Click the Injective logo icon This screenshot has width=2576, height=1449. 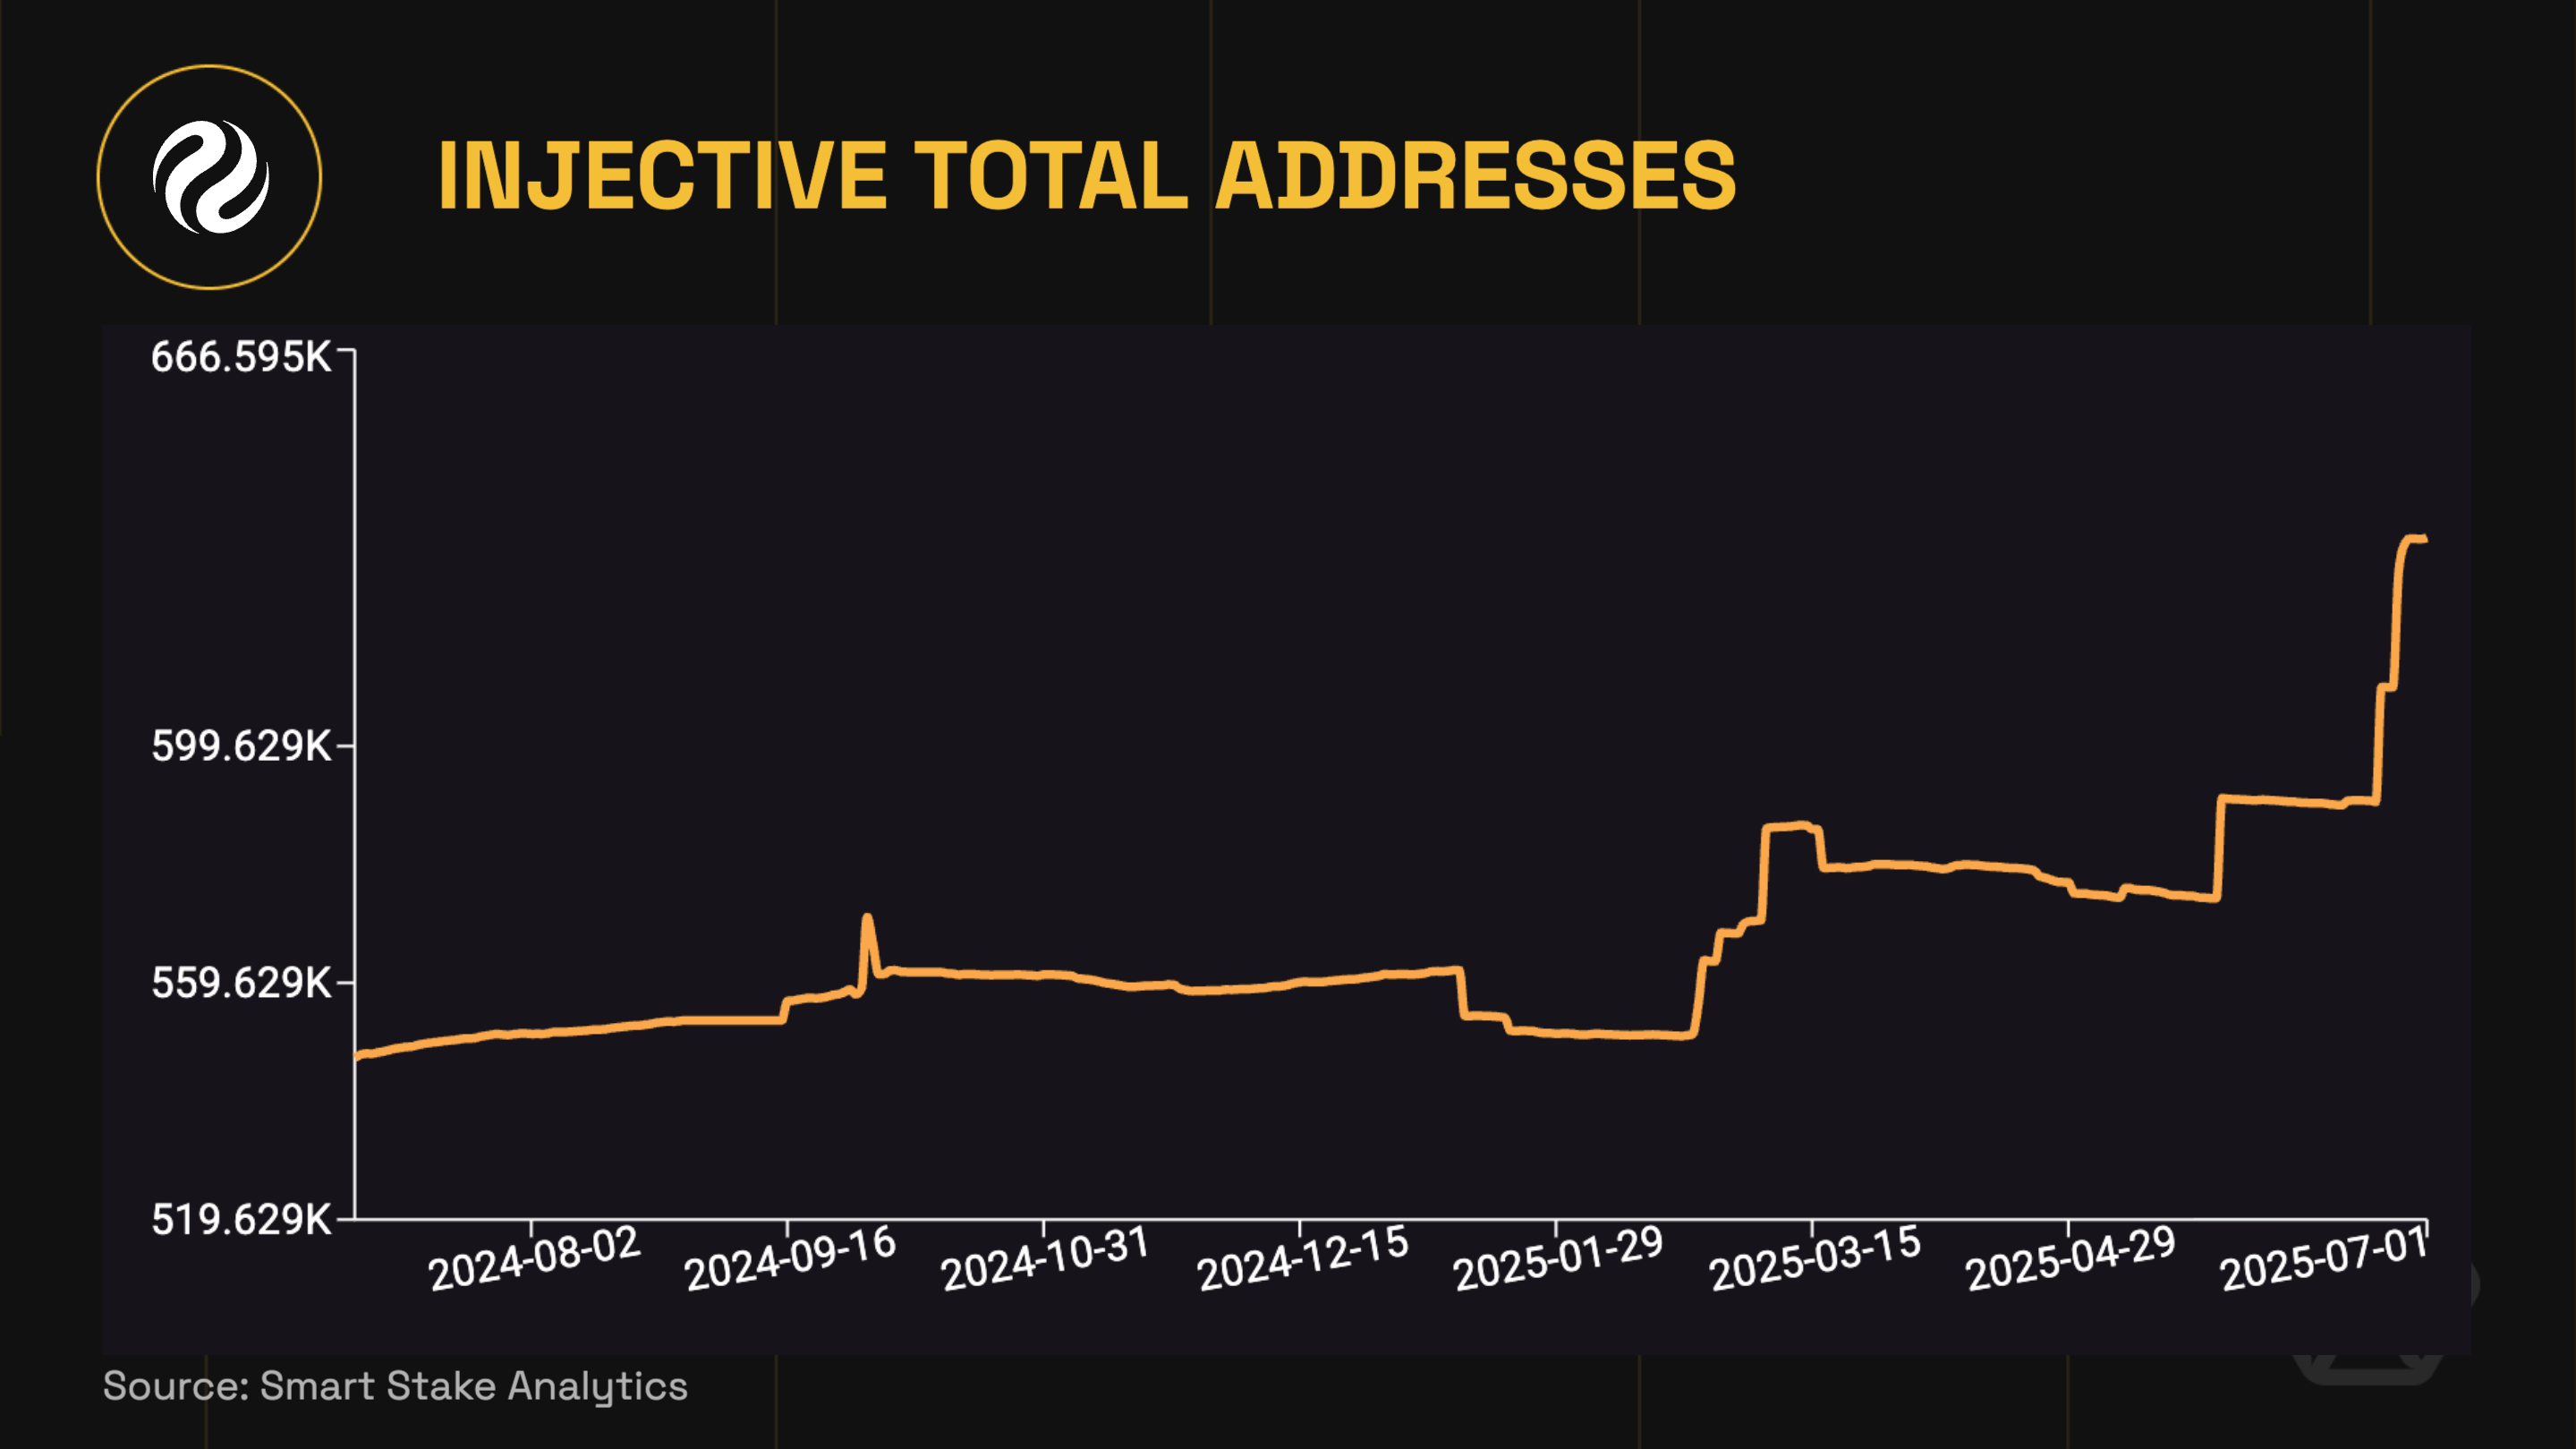tap(209, 177)
